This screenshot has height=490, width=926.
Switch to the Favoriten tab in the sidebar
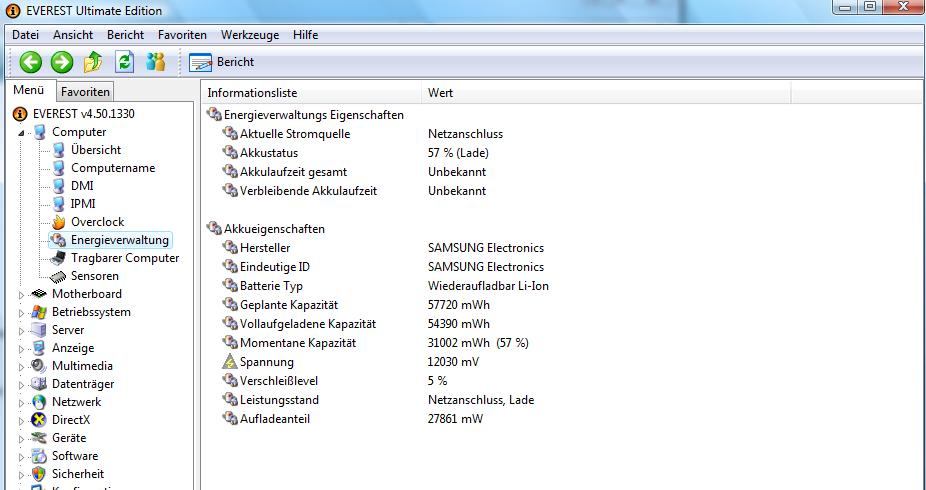coord(85,92)
